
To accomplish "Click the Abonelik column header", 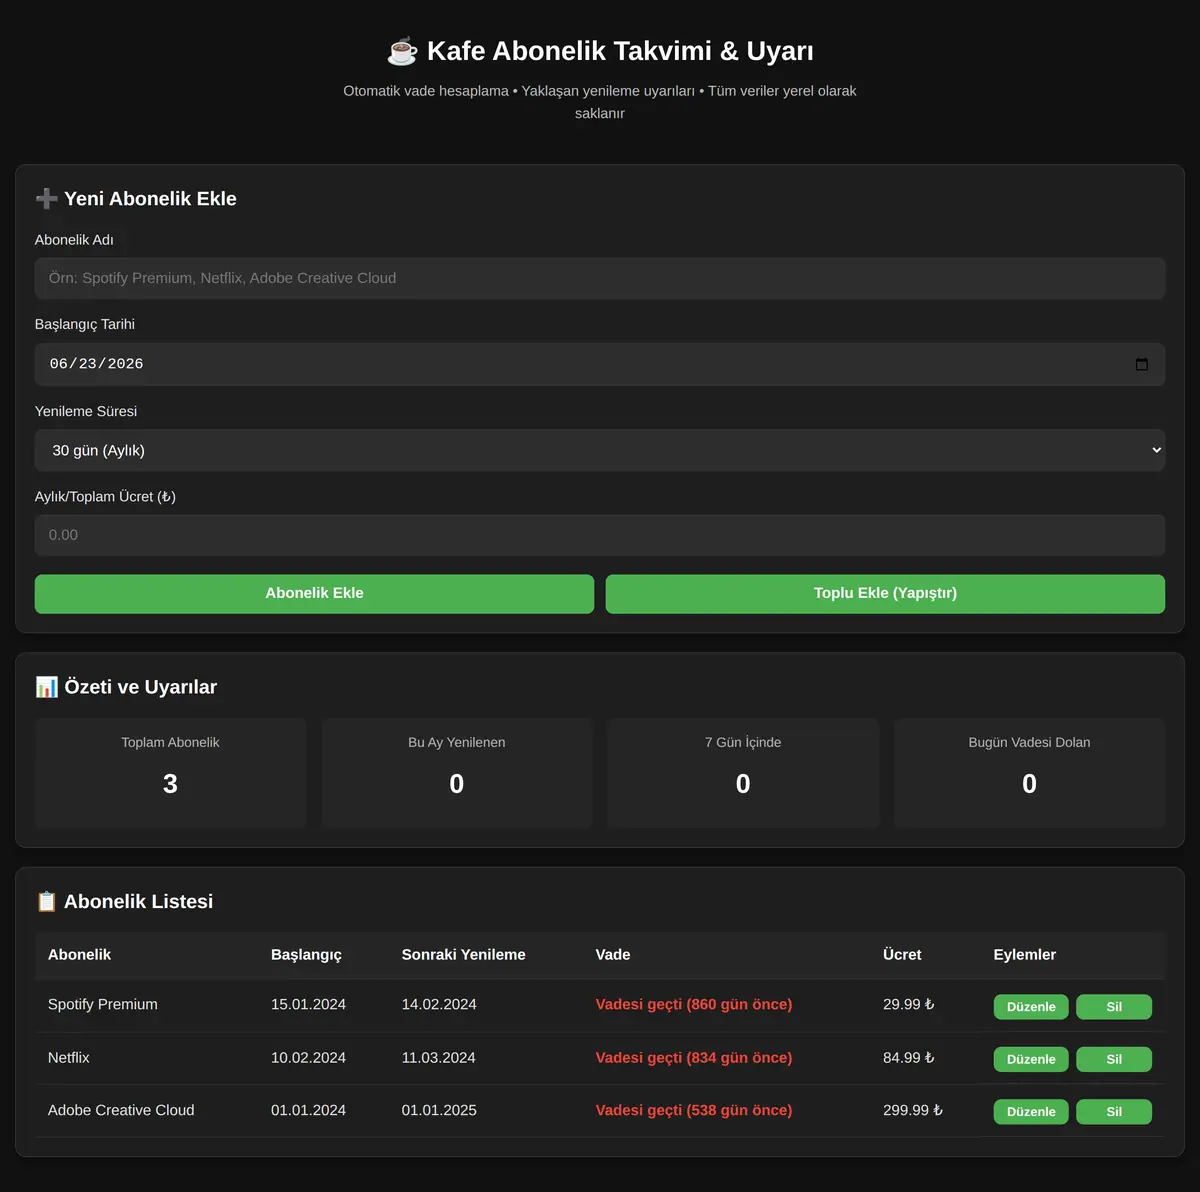I will coord(79,955).
